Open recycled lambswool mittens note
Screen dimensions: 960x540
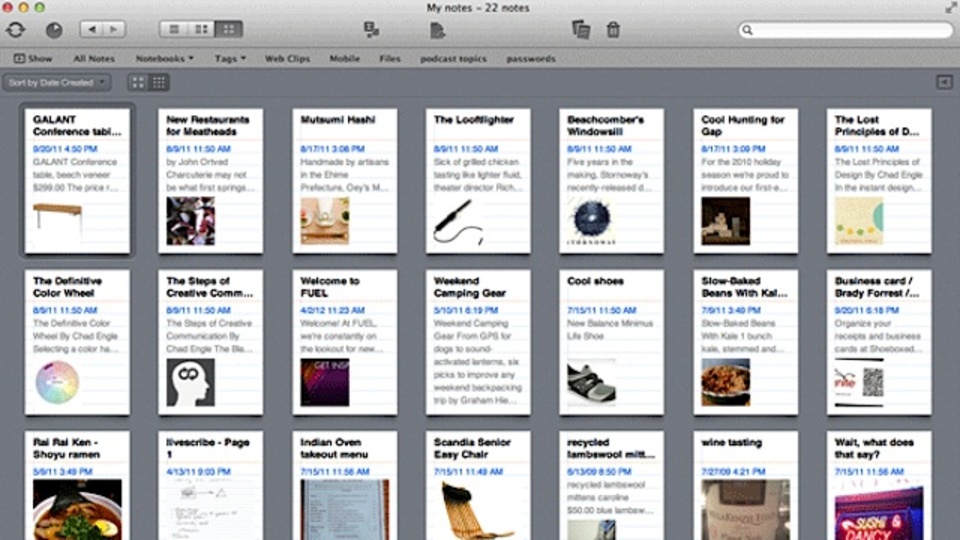(611, 486)
